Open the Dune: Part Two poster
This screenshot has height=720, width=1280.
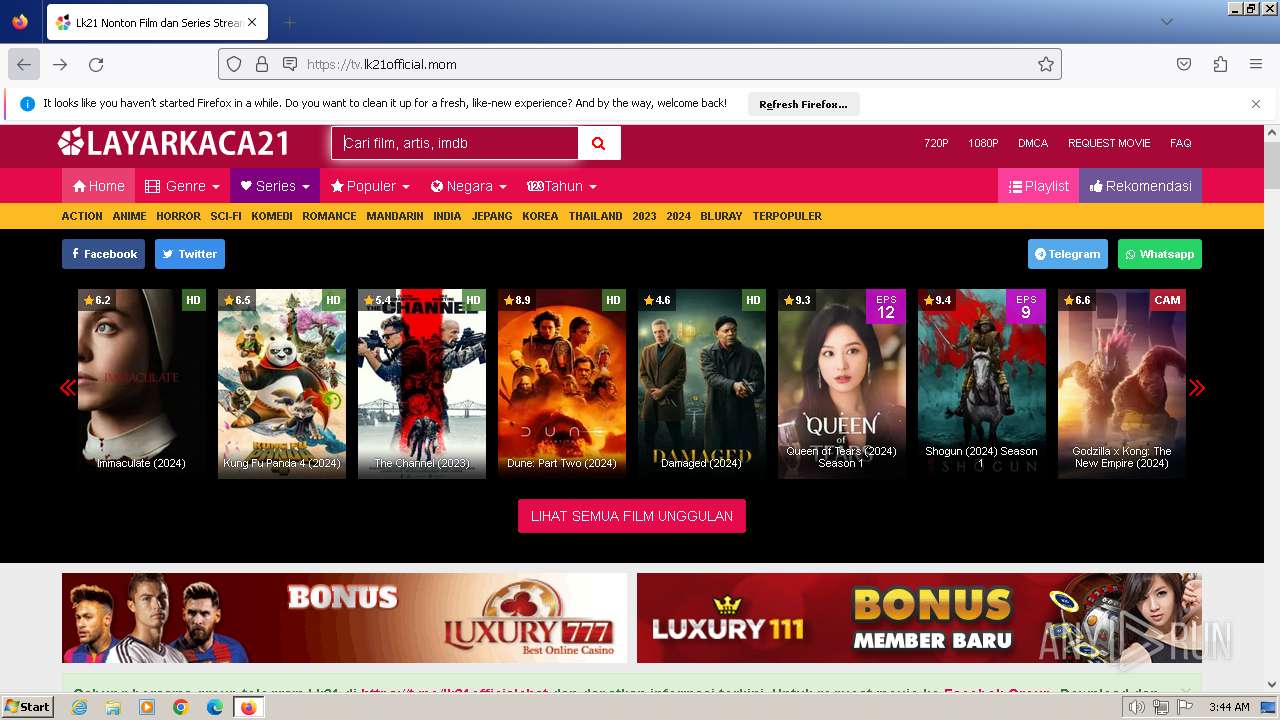pos(562,384)
